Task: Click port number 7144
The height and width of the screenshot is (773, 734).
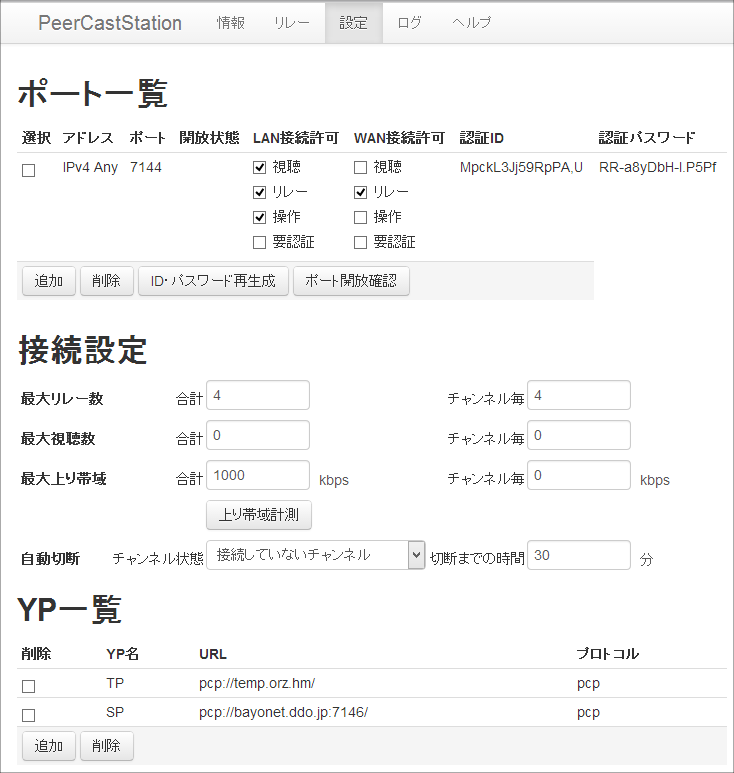Action: click(x=146, y=168)
